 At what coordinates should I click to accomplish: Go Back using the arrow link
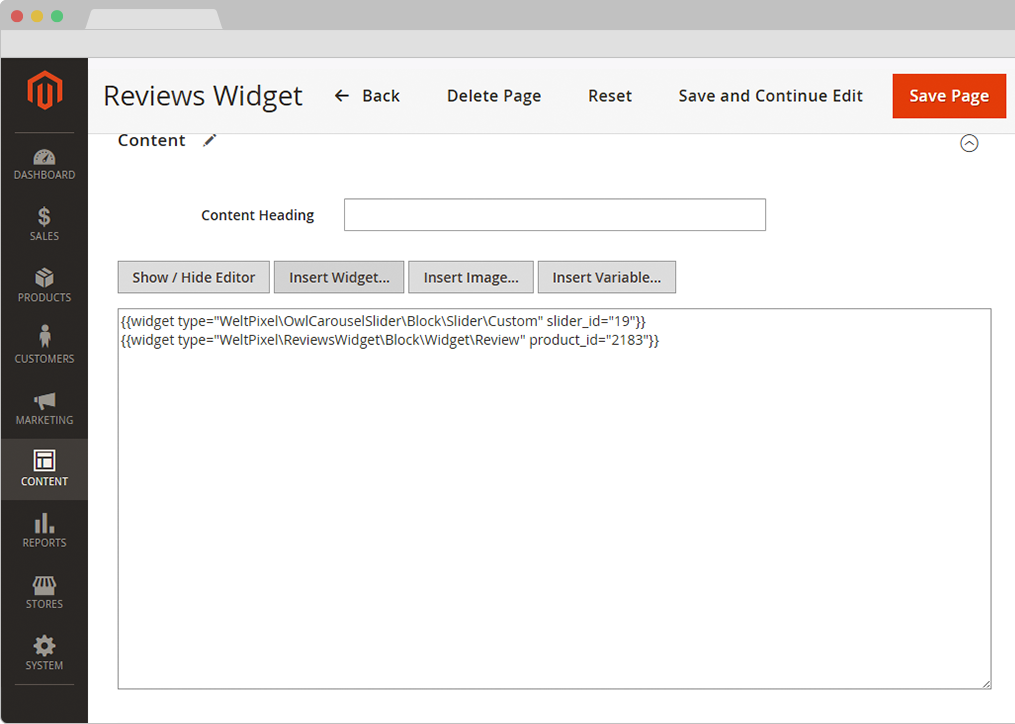coord(367,96)
